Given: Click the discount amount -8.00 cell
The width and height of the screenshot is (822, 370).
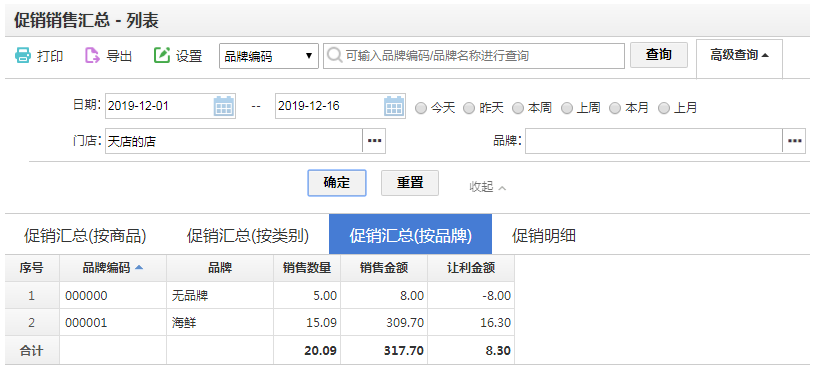Looking at the screenshot, I should (471, 296).
